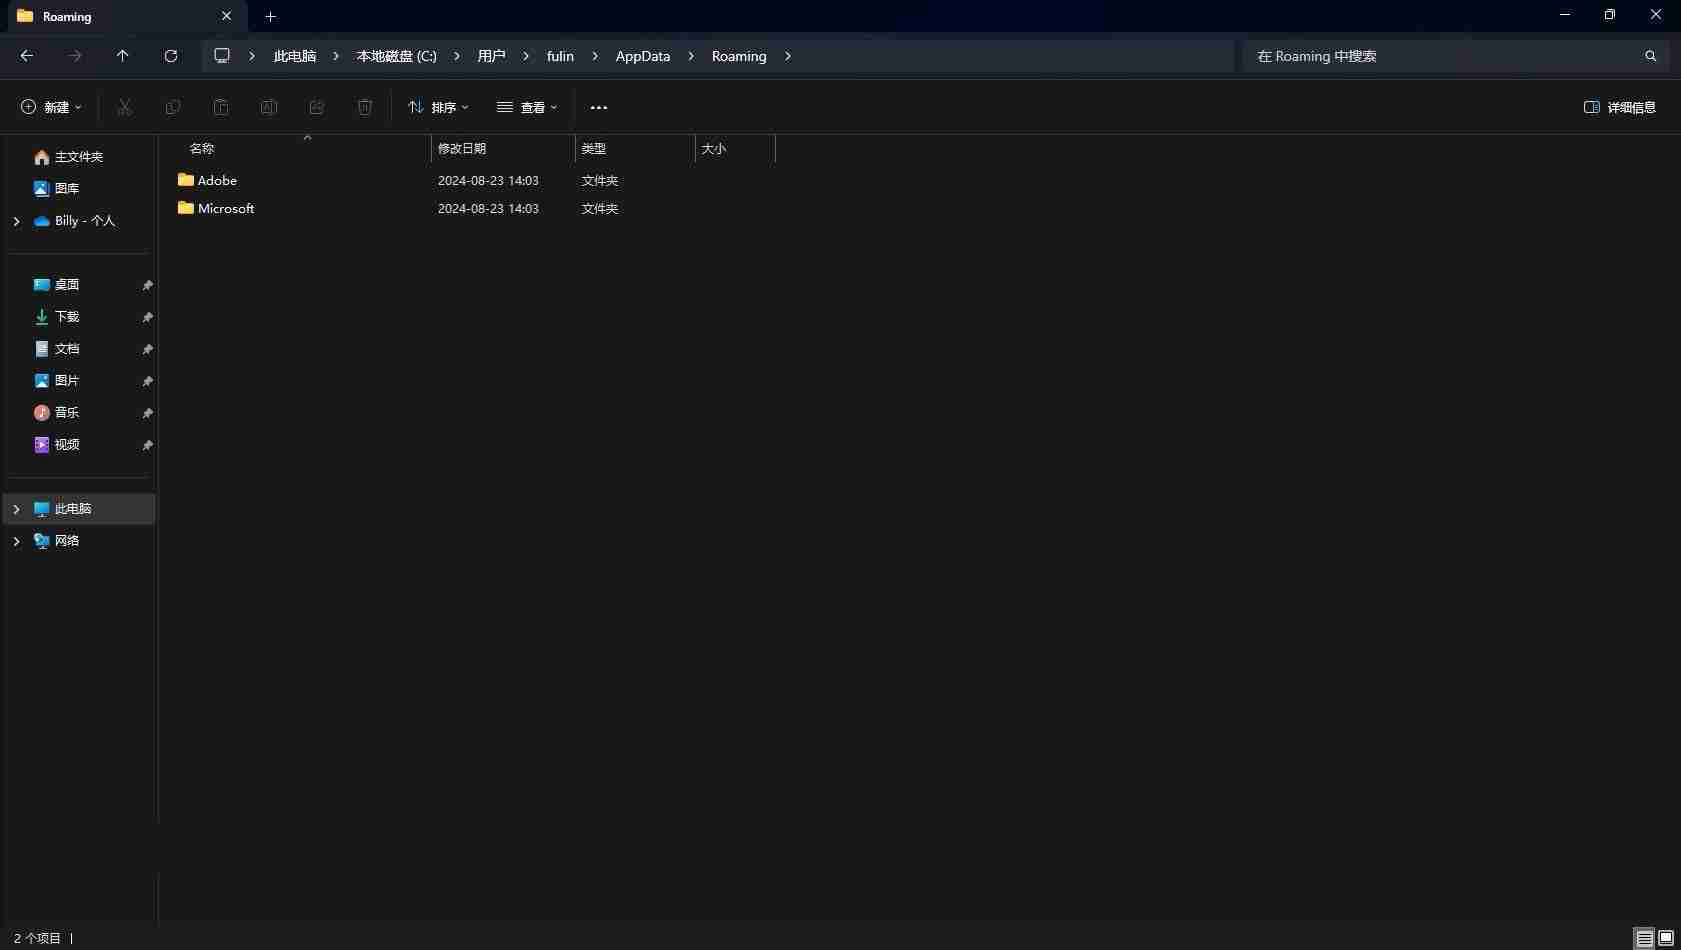Navigate to fulin breadcrumb
Screen dimensions: 1681x950
coord(560,56)
